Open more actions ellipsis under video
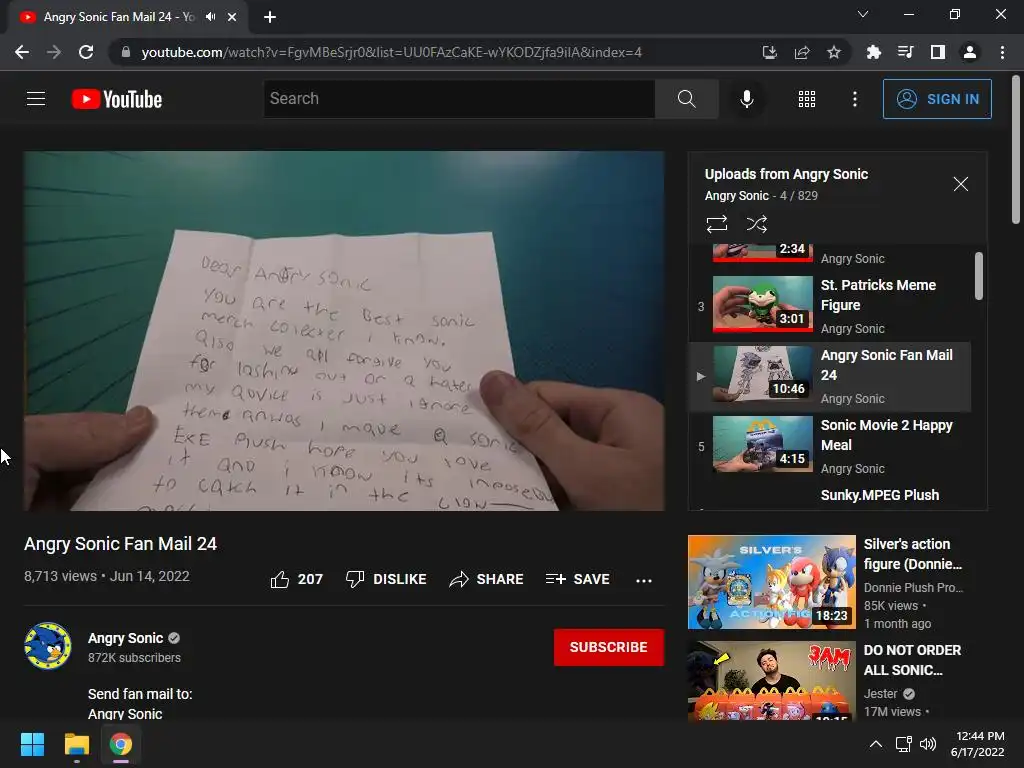 click(x=644, y=580)
